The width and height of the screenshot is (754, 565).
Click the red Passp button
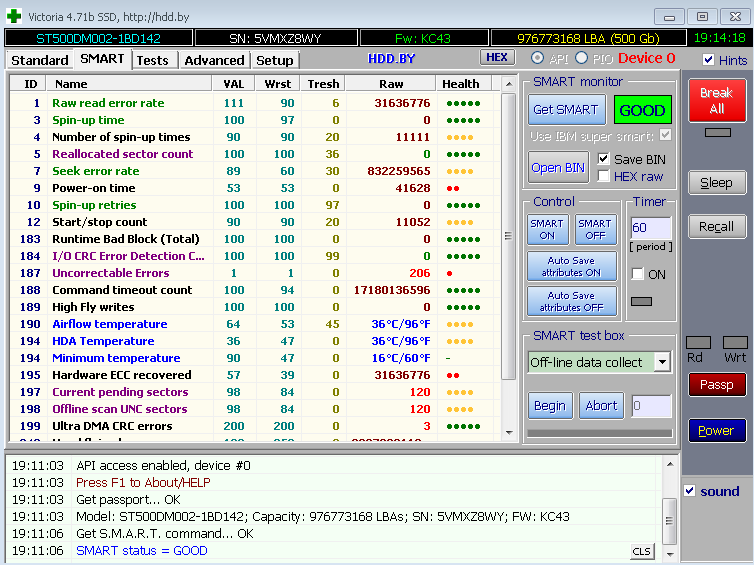717,385
